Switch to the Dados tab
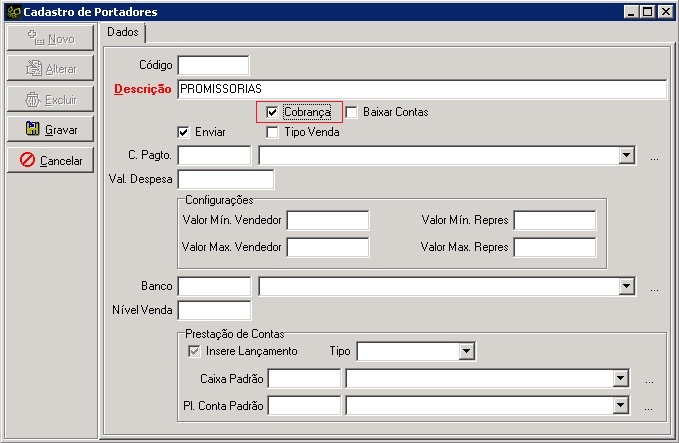Viewport: 679px width, 443px height. click(123, 33)
